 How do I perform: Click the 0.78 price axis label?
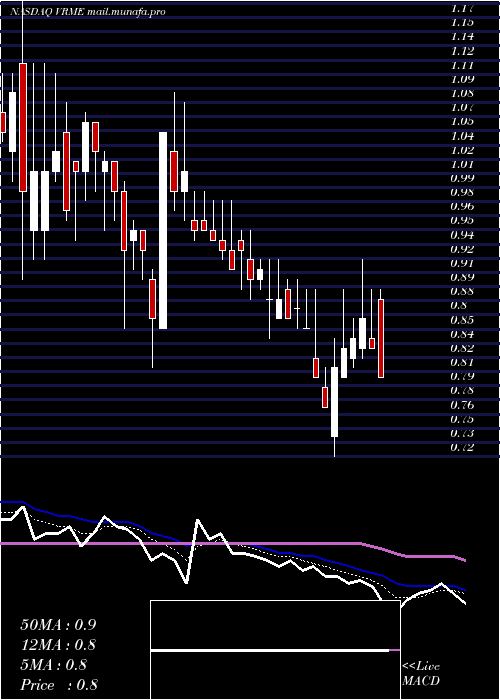(462, 391)
